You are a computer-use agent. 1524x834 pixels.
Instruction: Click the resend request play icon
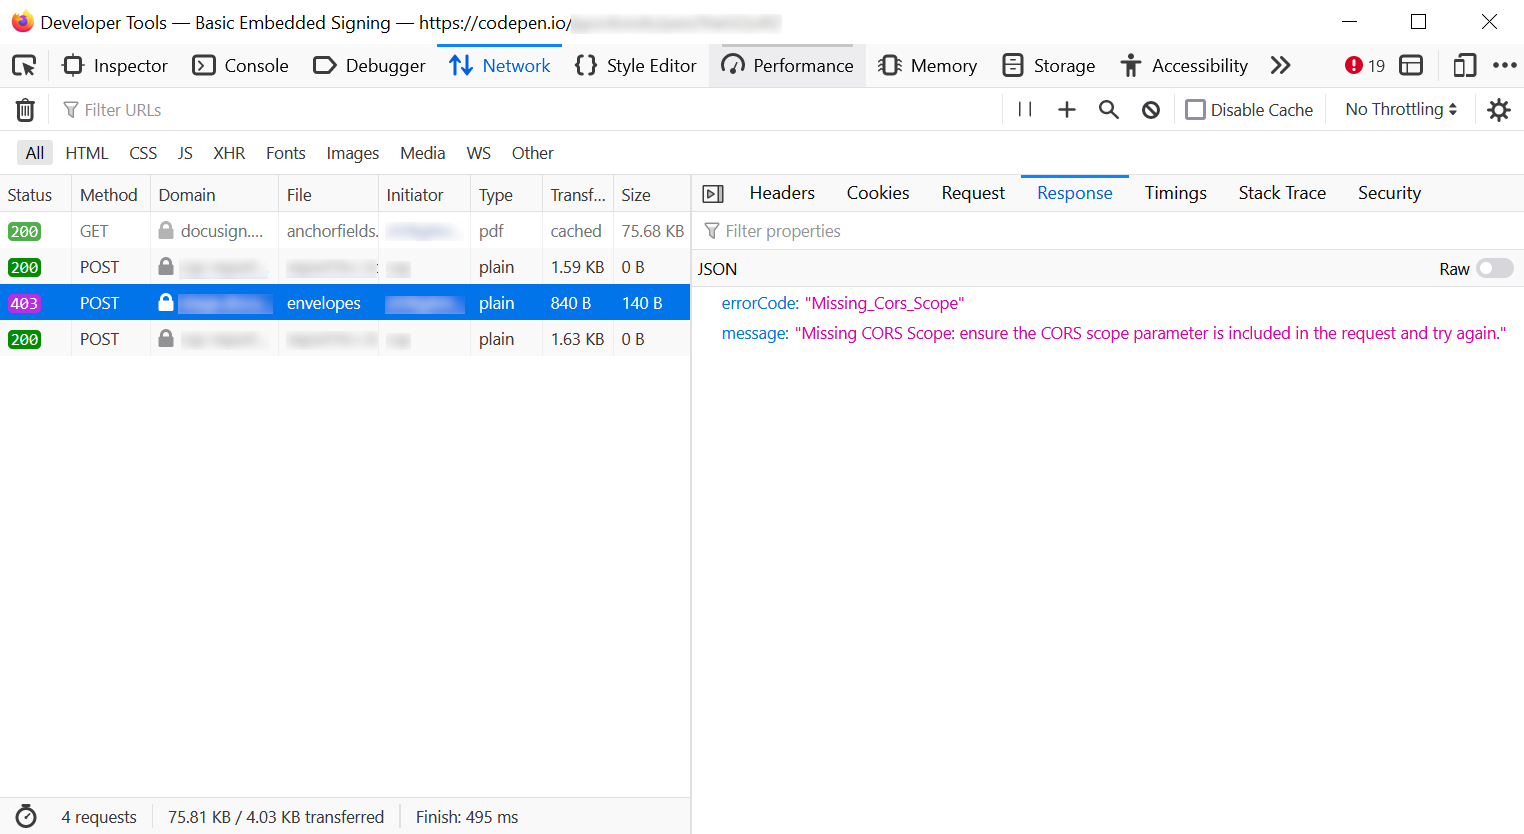tap(713, 192)
